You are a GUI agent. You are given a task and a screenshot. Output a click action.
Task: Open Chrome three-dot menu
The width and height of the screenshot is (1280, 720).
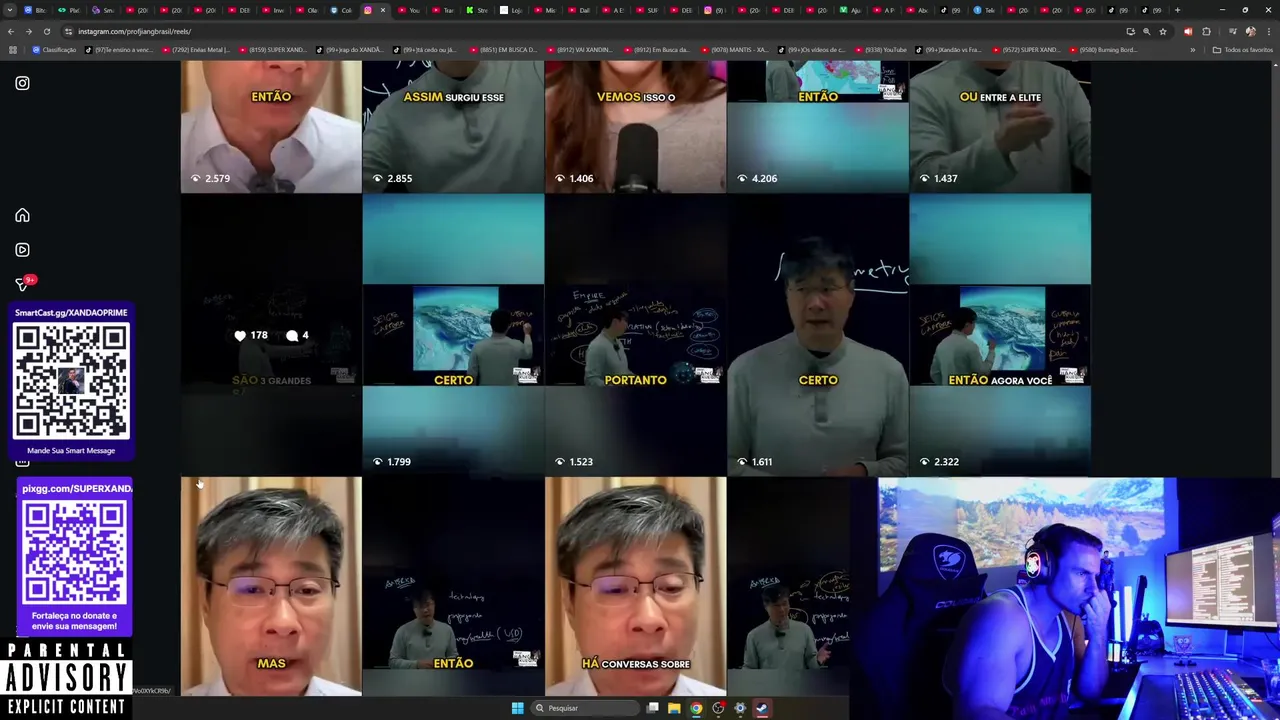point(1267,31)
